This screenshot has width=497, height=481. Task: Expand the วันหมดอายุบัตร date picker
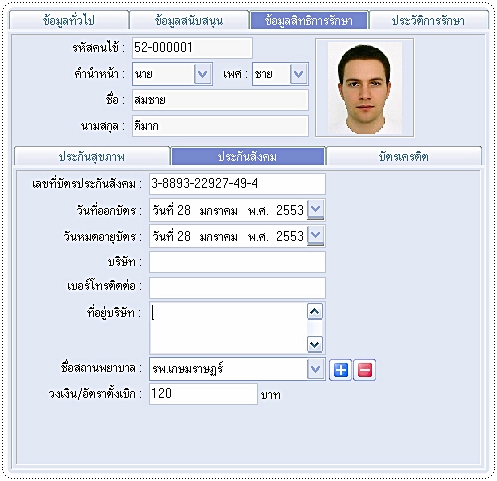coord(315,236)
